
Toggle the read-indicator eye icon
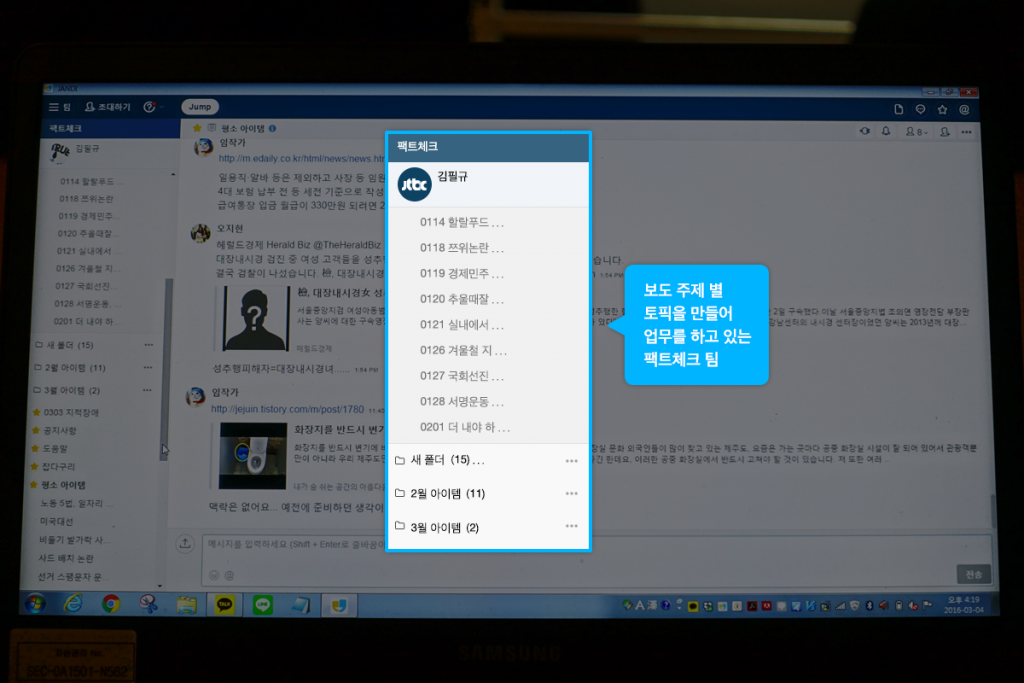pos(864,131)
